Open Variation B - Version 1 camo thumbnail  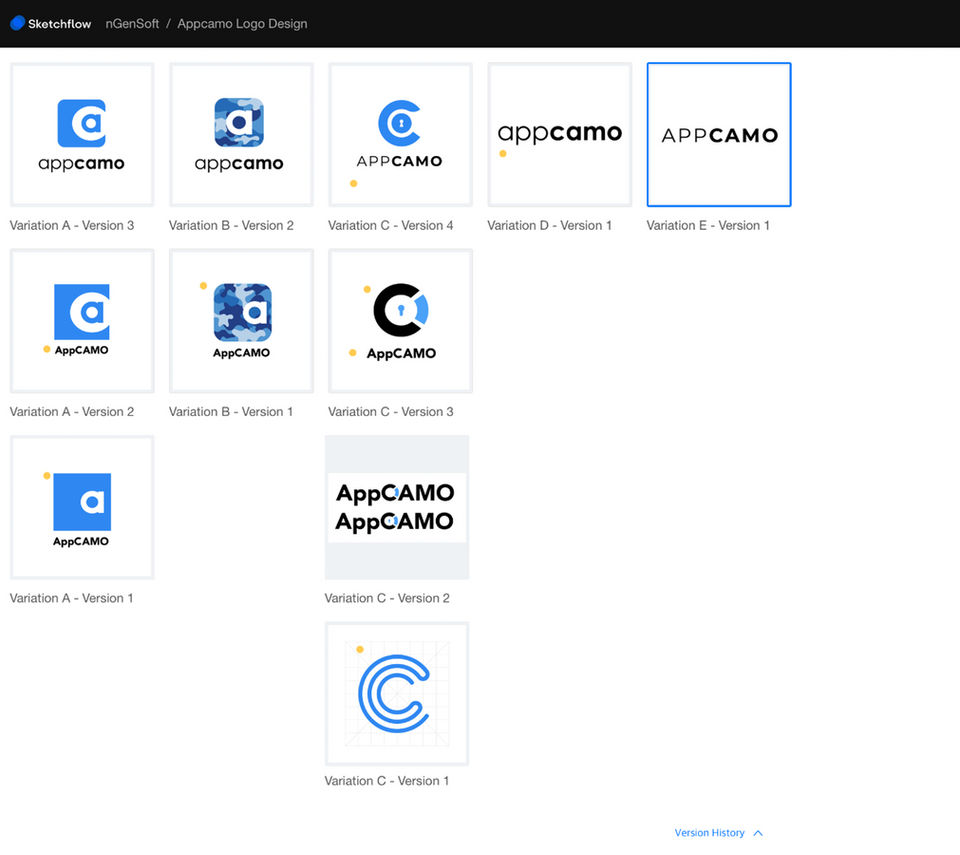point(241,321)
